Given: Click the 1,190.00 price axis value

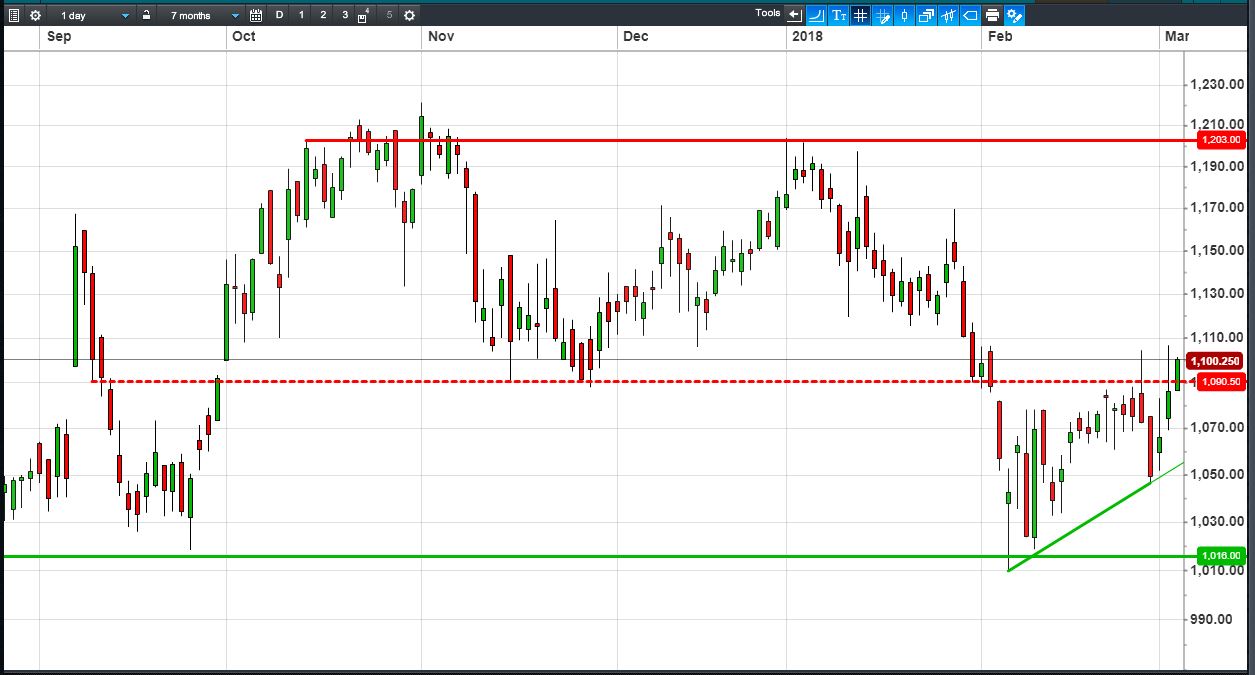Looking at the screenshot, I should (1218, 166).
